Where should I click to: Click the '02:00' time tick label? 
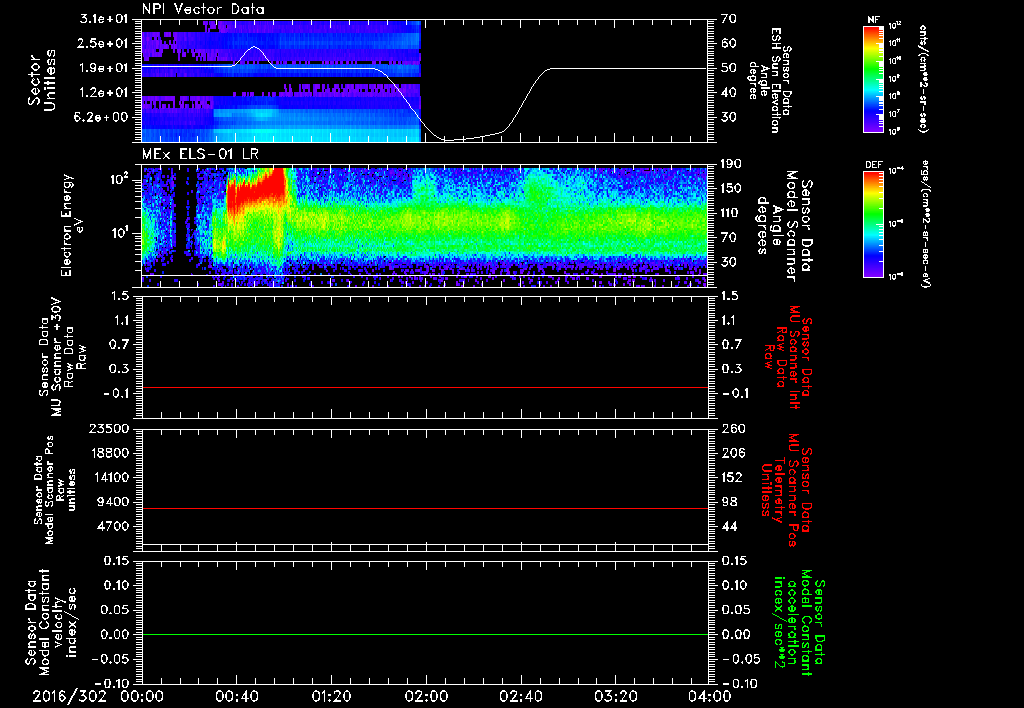(x=426, y=696)
